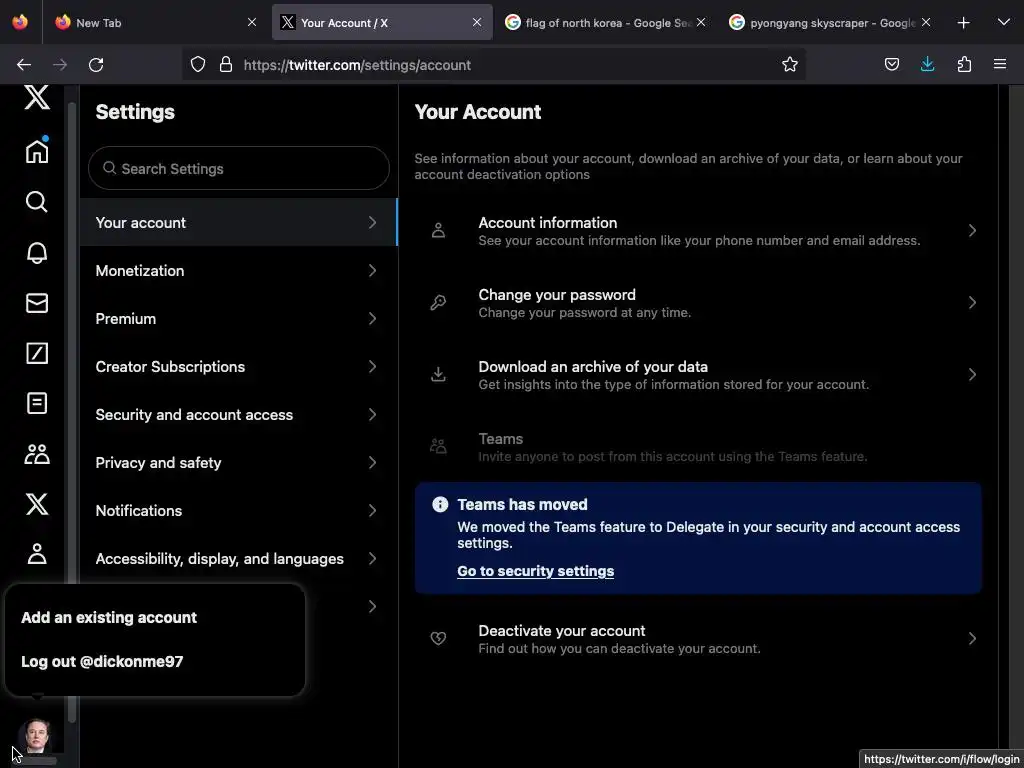Open Grok slash icon in sidebar
The image size is (1024, 768).
tap(37, 353)
